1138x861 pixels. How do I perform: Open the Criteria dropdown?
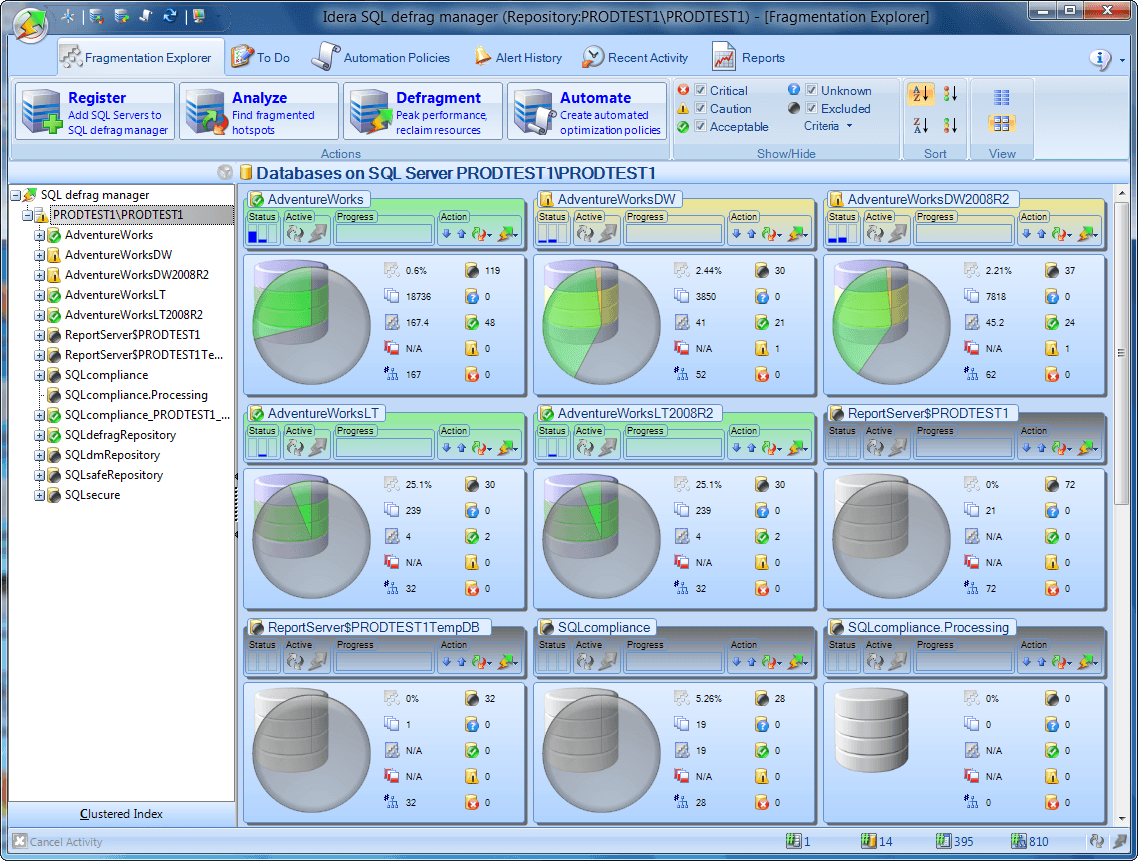828,126
